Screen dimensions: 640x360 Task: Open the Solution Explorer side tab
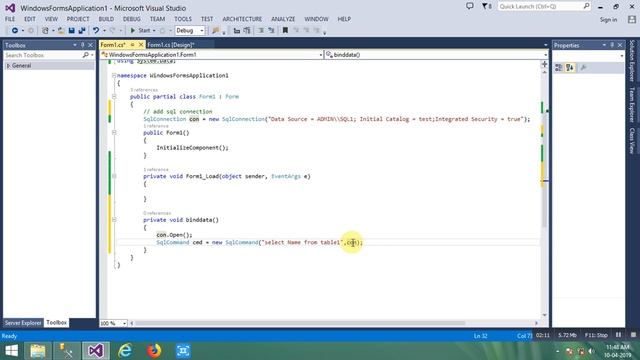pyautogui.click(x=632, y=60)
